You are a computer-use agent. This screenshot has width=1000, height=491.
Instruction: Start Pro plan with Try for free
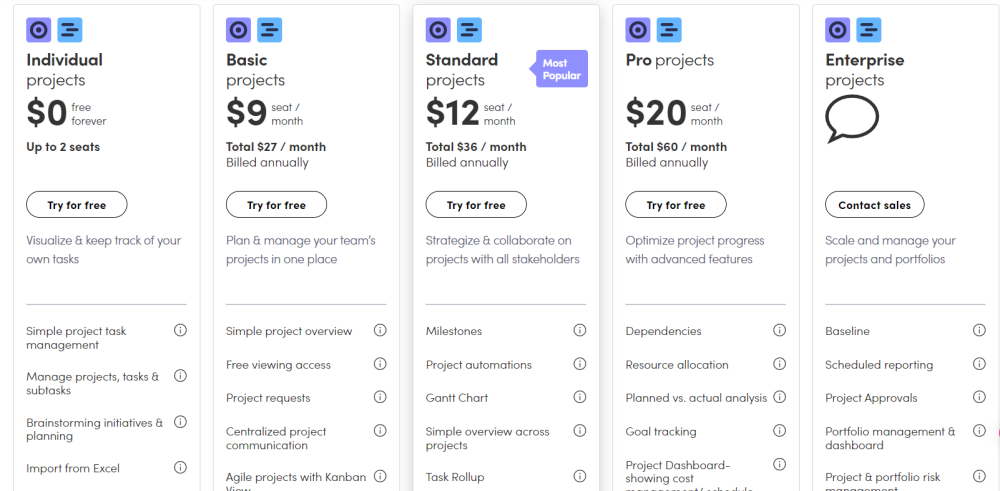coord(676,205)
